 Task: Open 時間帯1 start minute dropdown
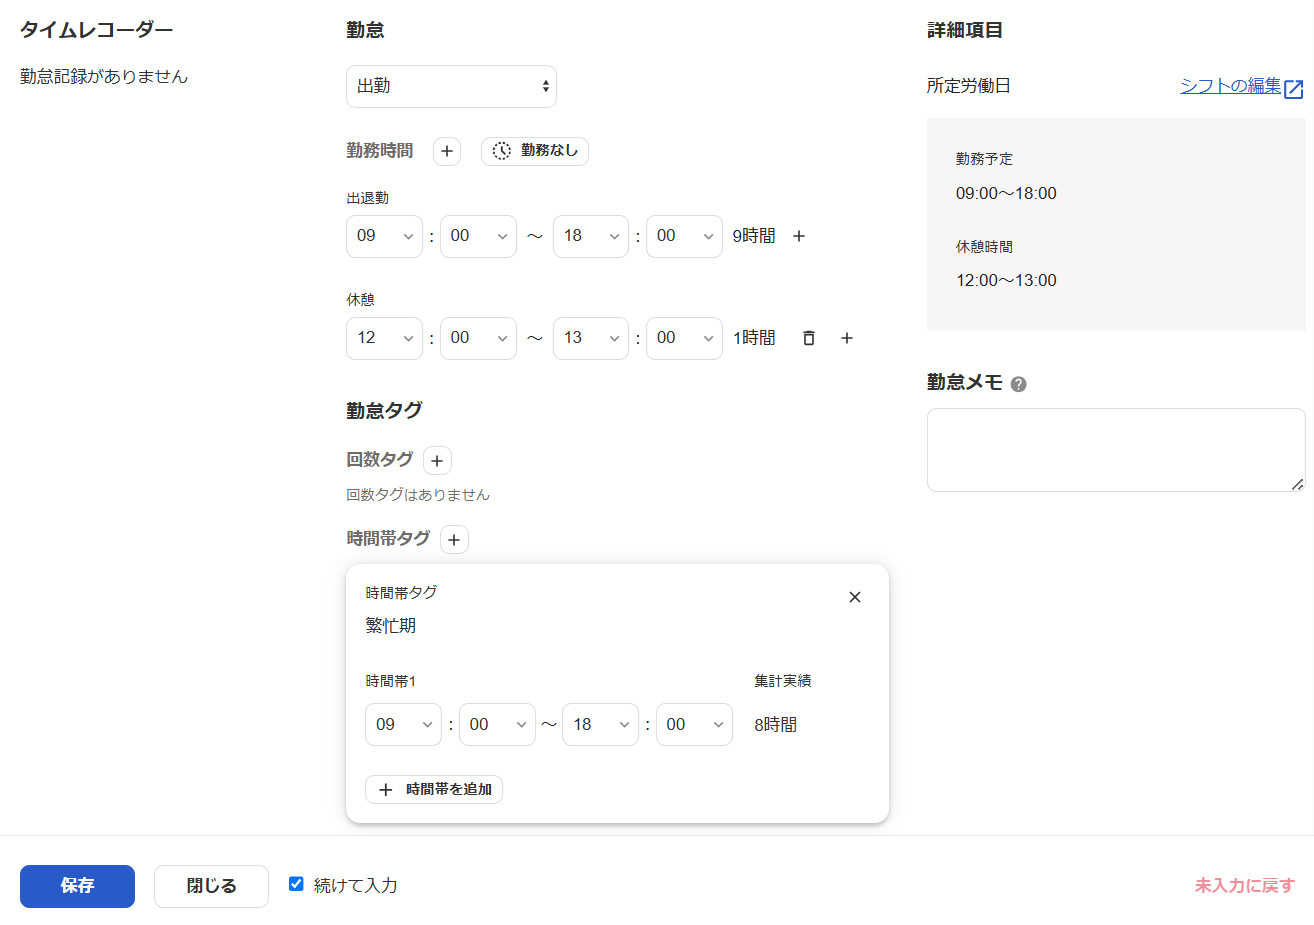point(497,725)
